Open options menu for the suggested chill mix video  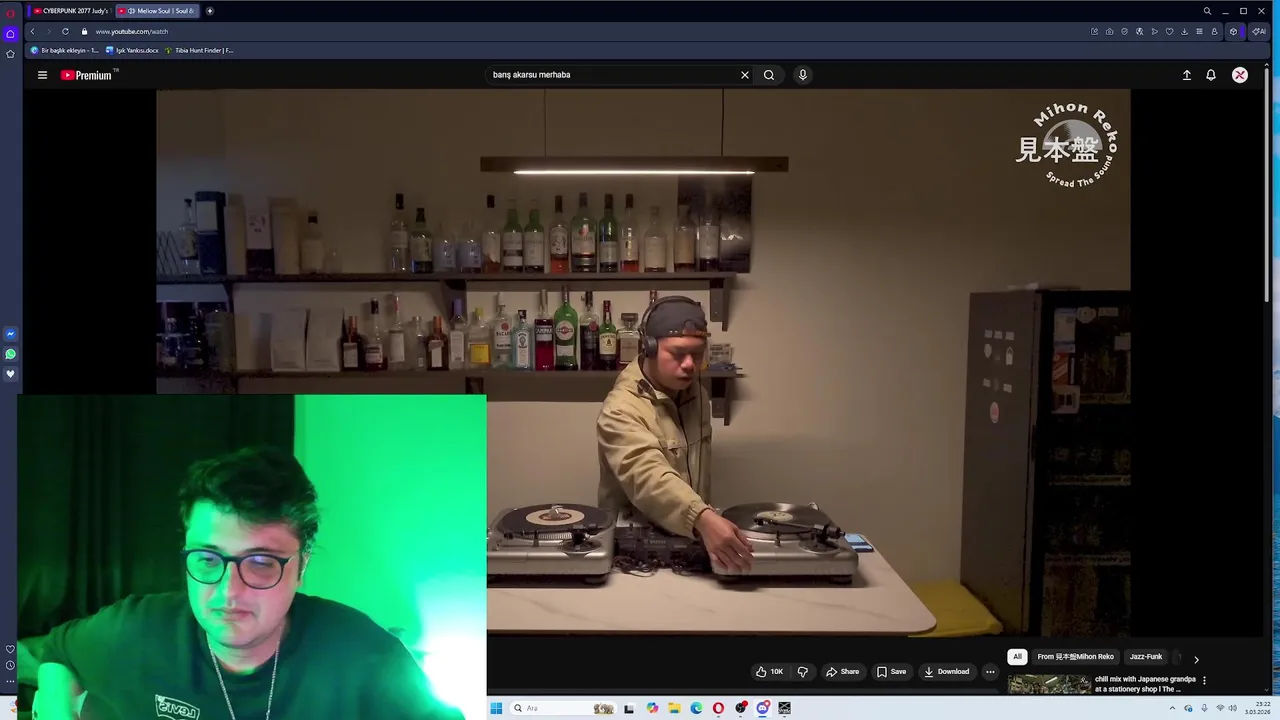[1204, 680]
